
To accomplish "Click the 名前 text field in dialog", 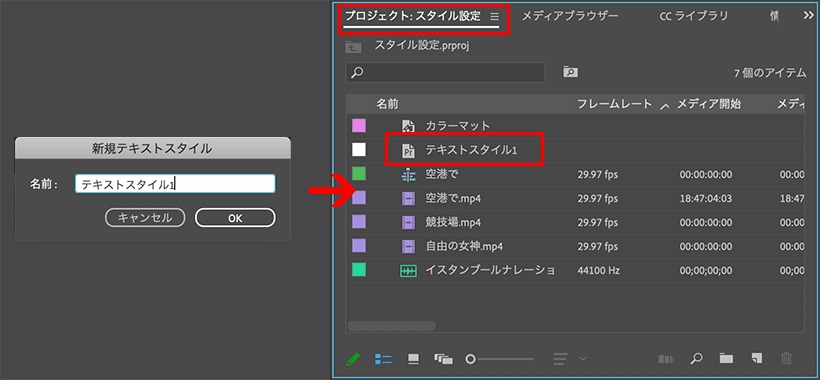I will pos(175,184).
